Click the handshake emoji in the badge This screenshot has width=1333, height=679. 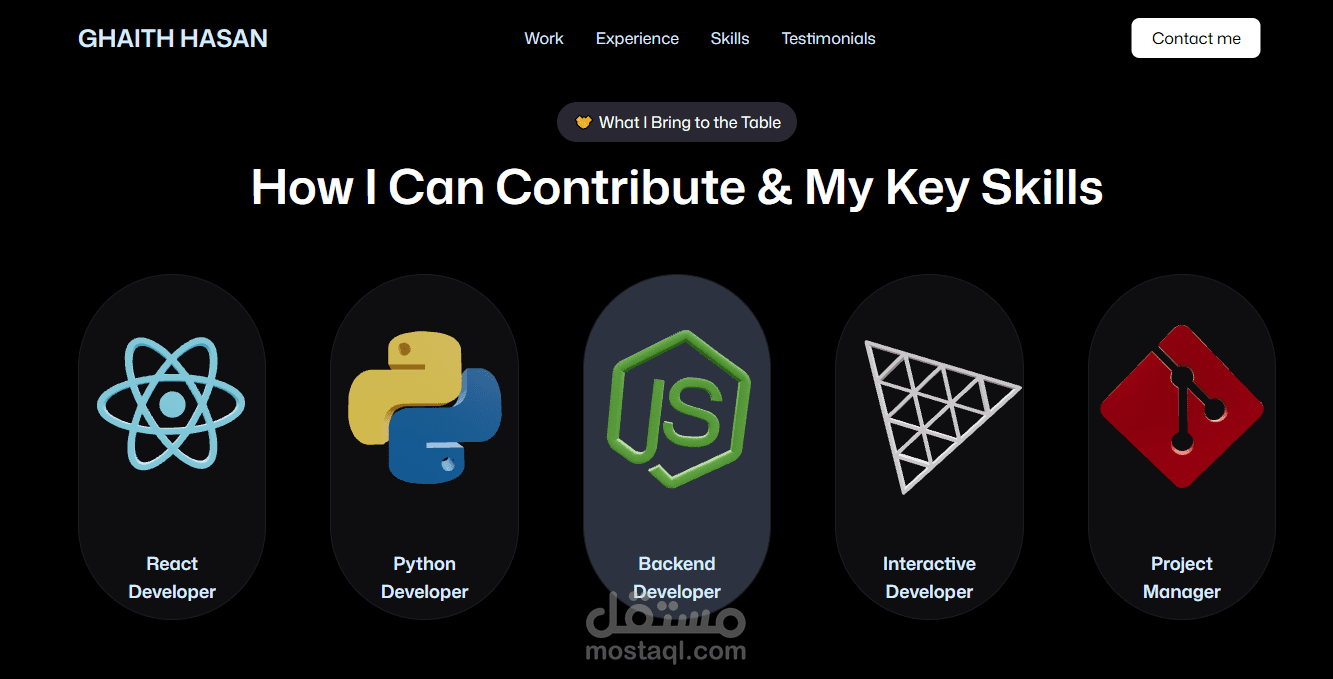point(584,122)
